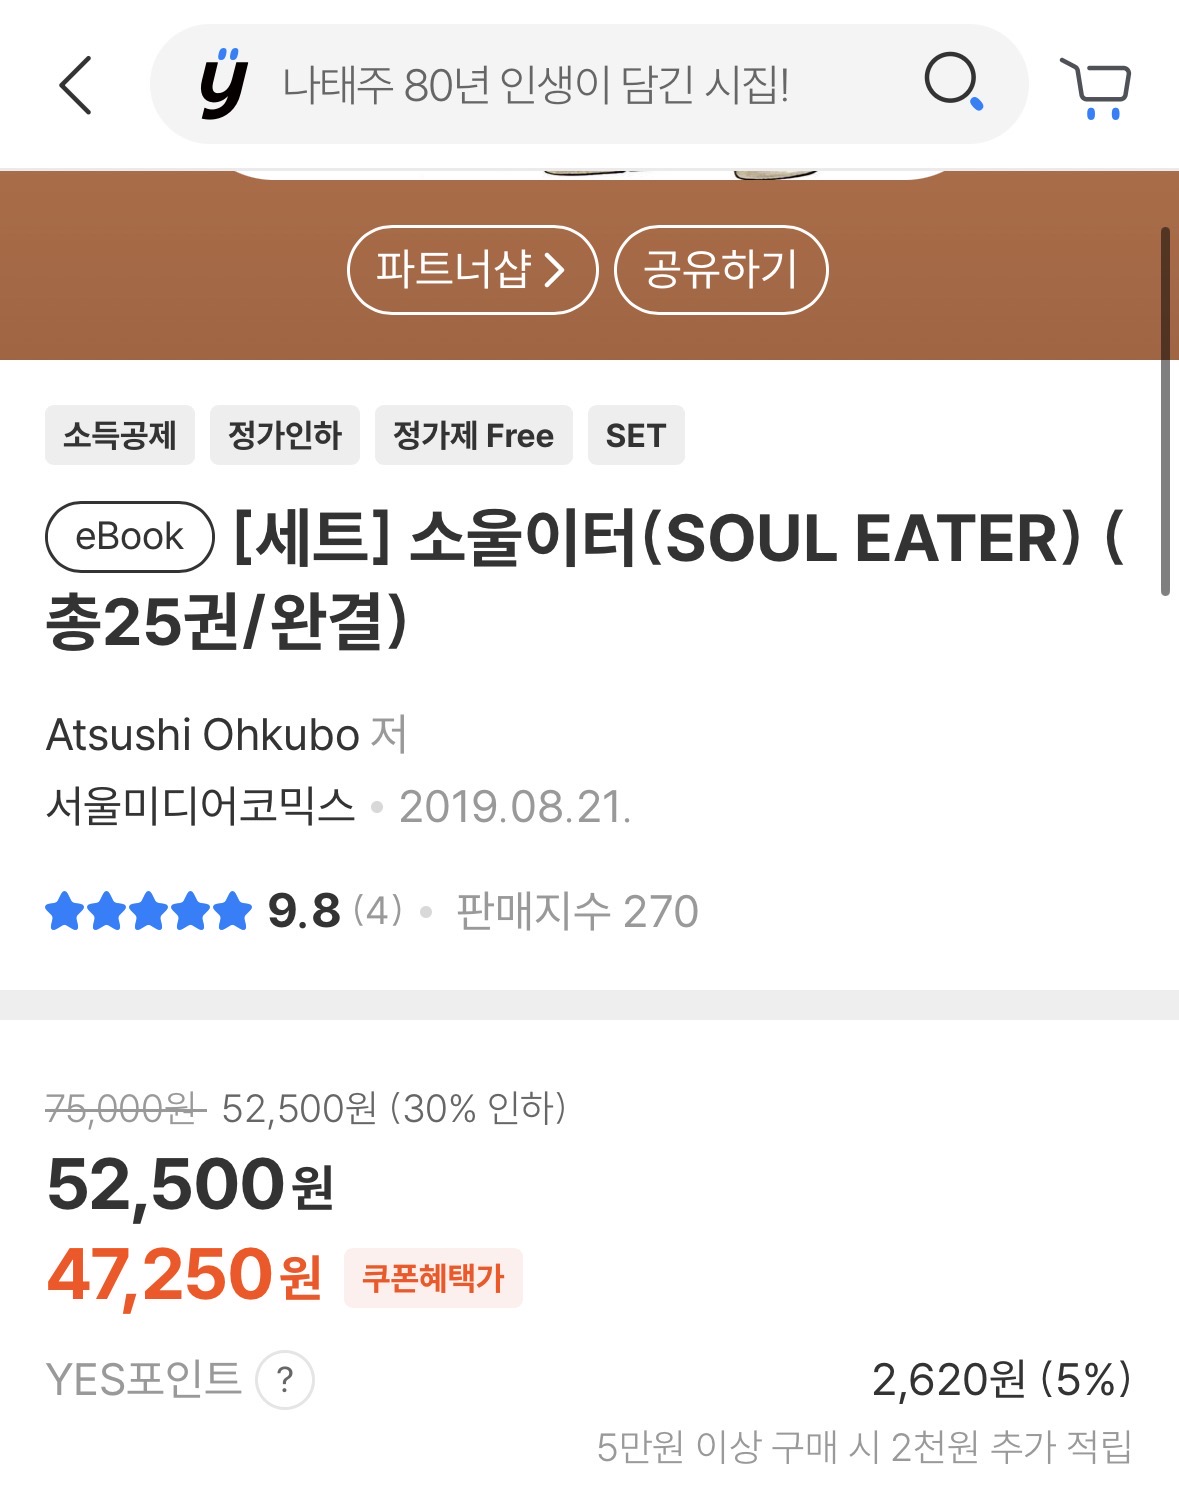The height and width of the screenshot is (1504, 1179).
Task: Tap the magnifier search icon
Action: pos(953,82)
